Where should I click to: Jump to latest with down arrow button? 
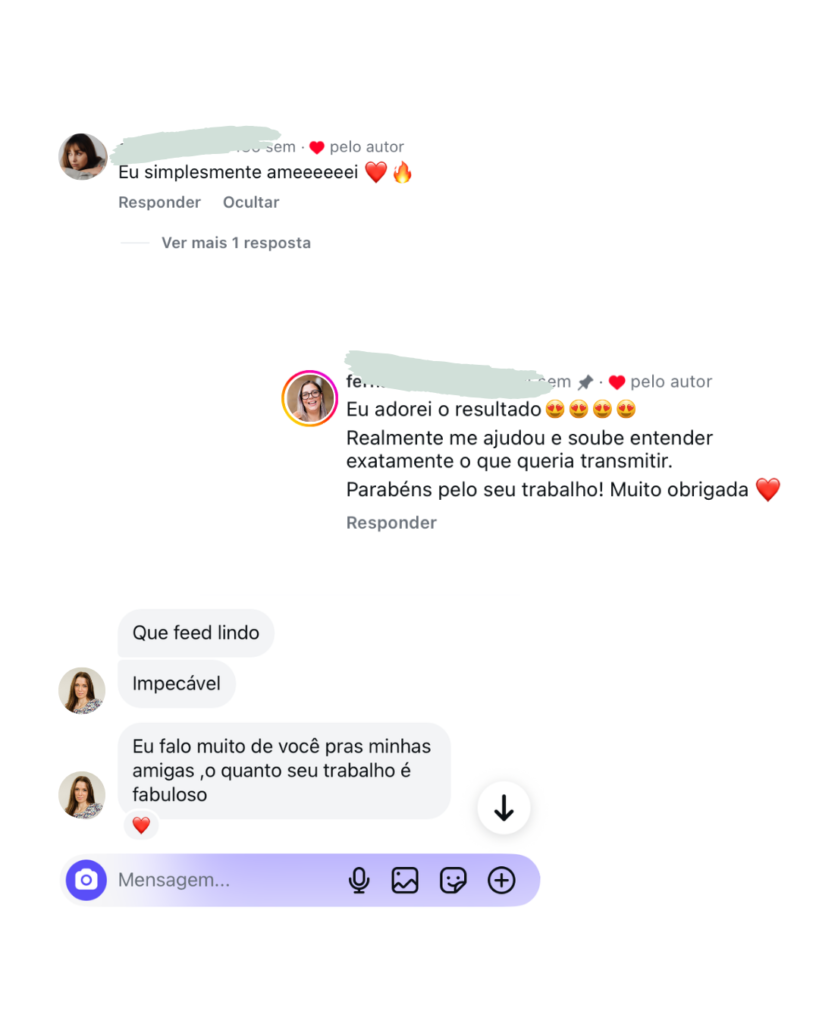tap(504, 808)
